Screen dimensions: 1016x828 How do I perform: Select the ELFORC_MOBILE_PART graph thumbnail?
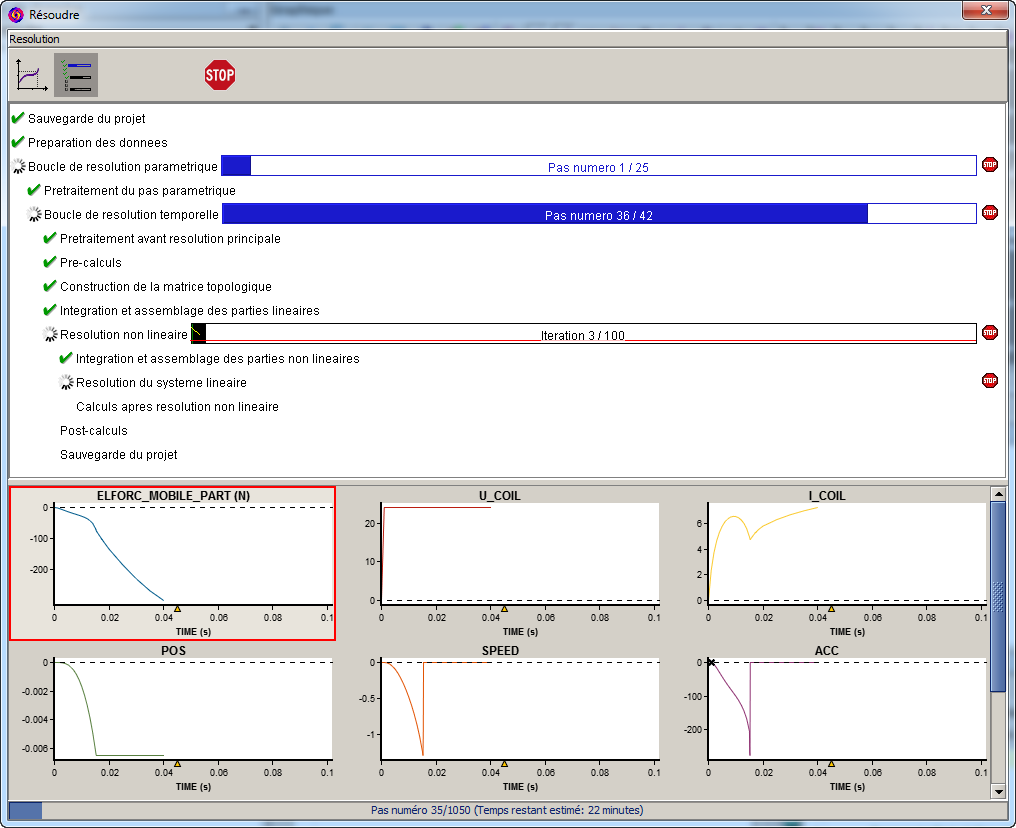[x=172, y=563]
